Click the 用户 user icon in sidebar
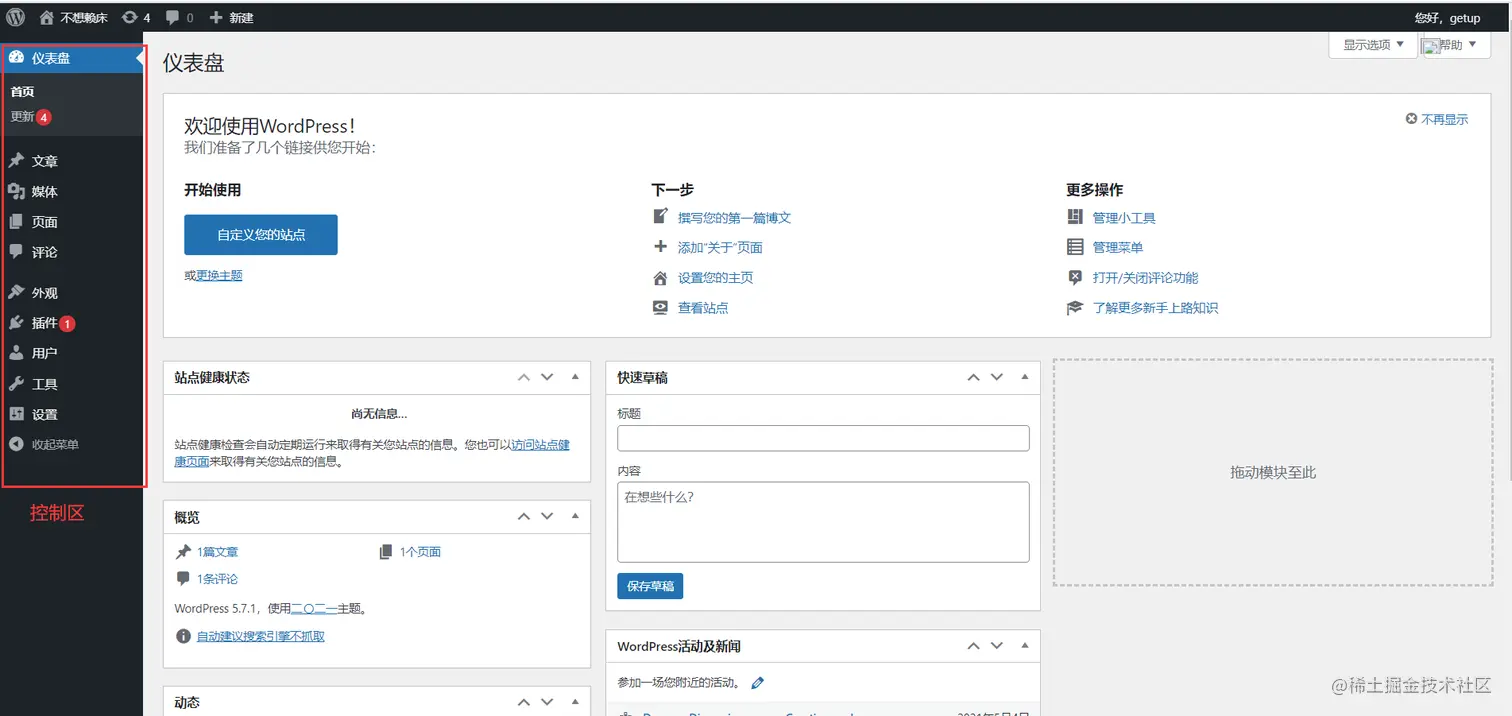Image resolution: width=1512 pixels, height=716 pixels. coord(16,353)
